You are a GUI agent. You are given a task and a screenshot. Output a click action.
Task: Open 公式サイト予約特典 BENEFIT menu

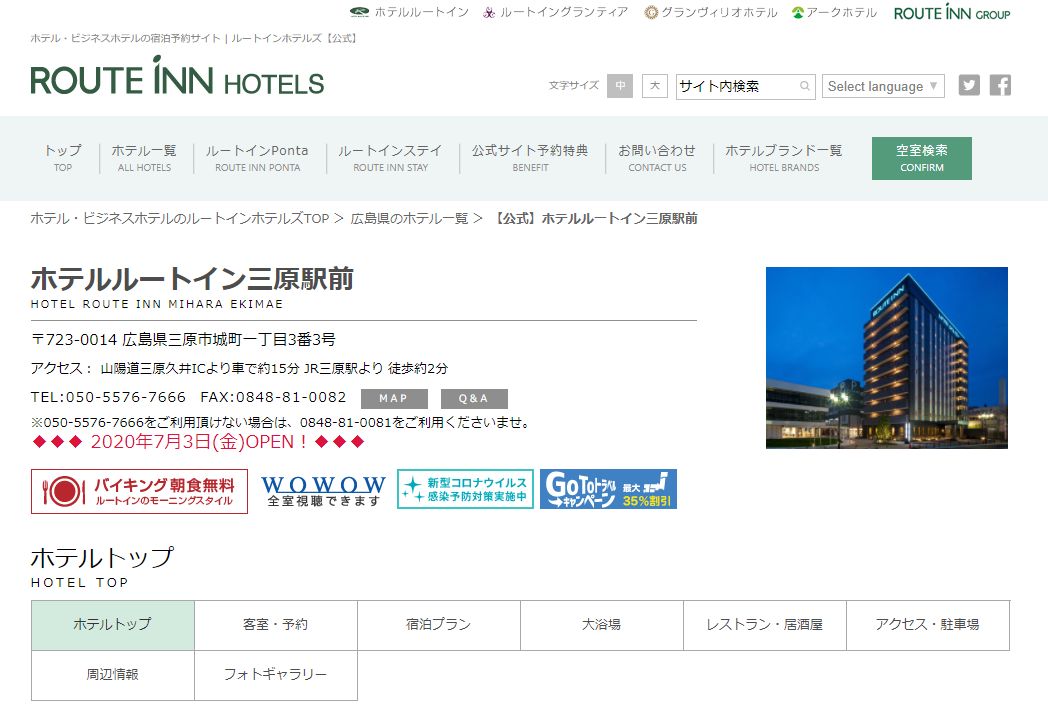[x=530, y=158]
